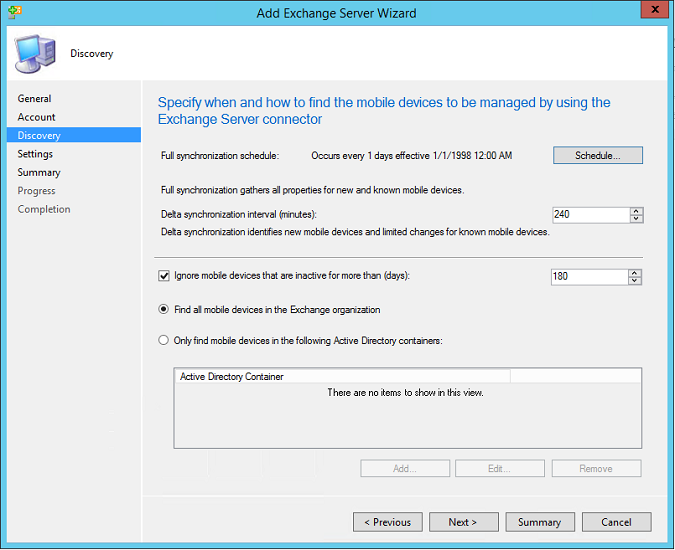675x550 pixels.
Task: Click the Previous button
Action: point(387,522)
